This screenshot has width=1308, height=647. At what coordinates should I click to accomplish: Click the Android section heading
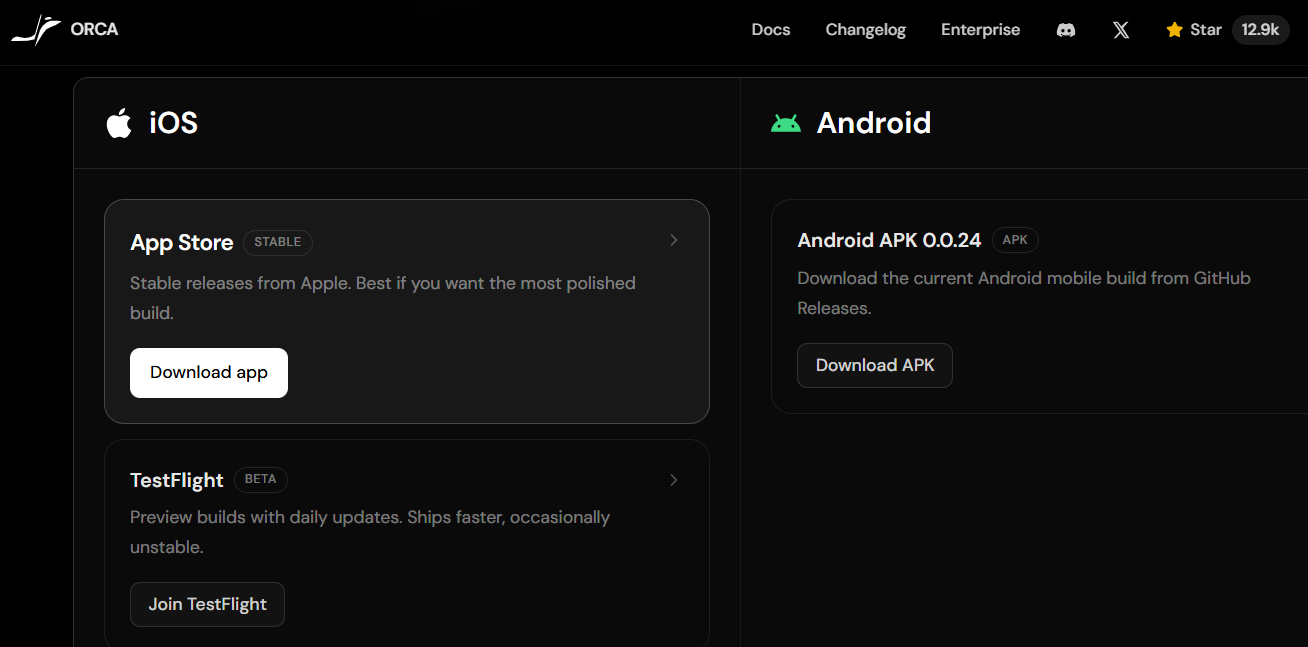[x=874, y=123]
